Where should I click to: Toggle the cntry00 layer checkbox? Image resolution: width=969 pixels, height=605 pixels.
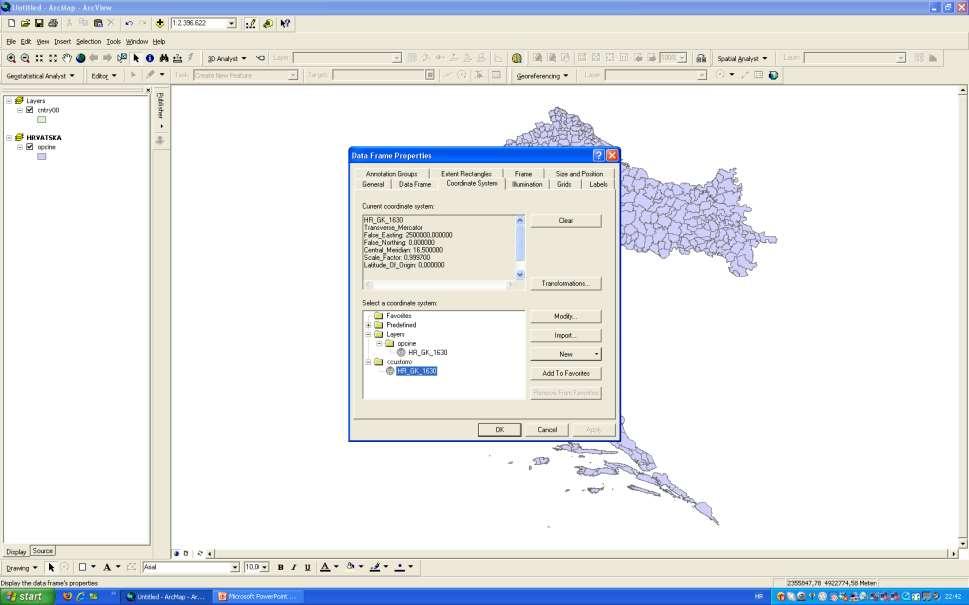point(29,110)
